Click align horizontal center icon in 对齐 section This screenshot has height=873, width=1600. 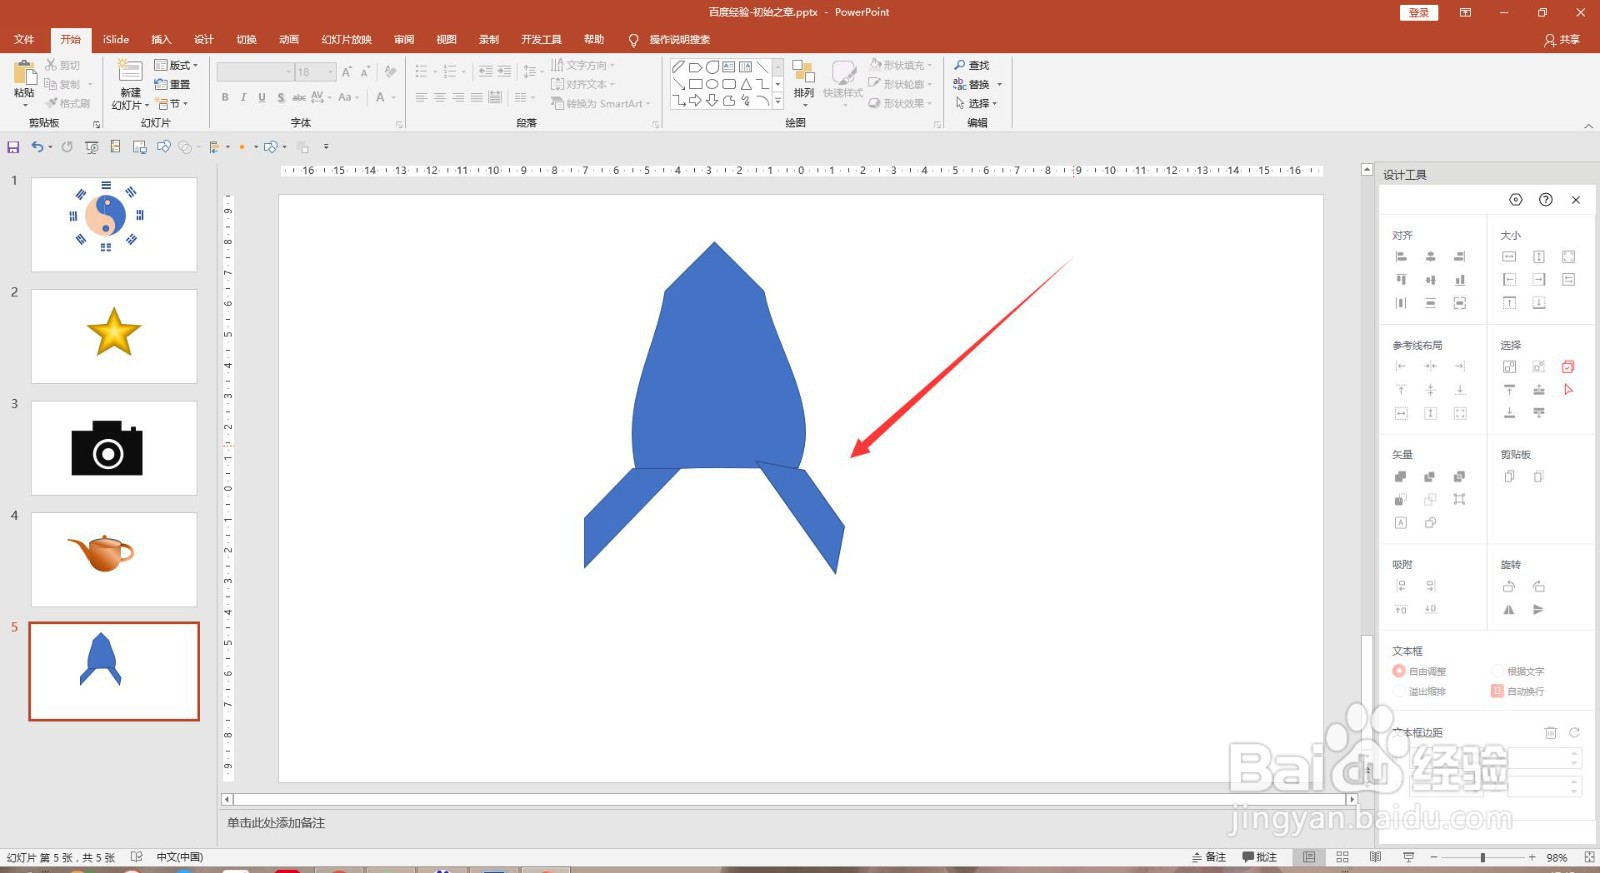click(1430, 257)
